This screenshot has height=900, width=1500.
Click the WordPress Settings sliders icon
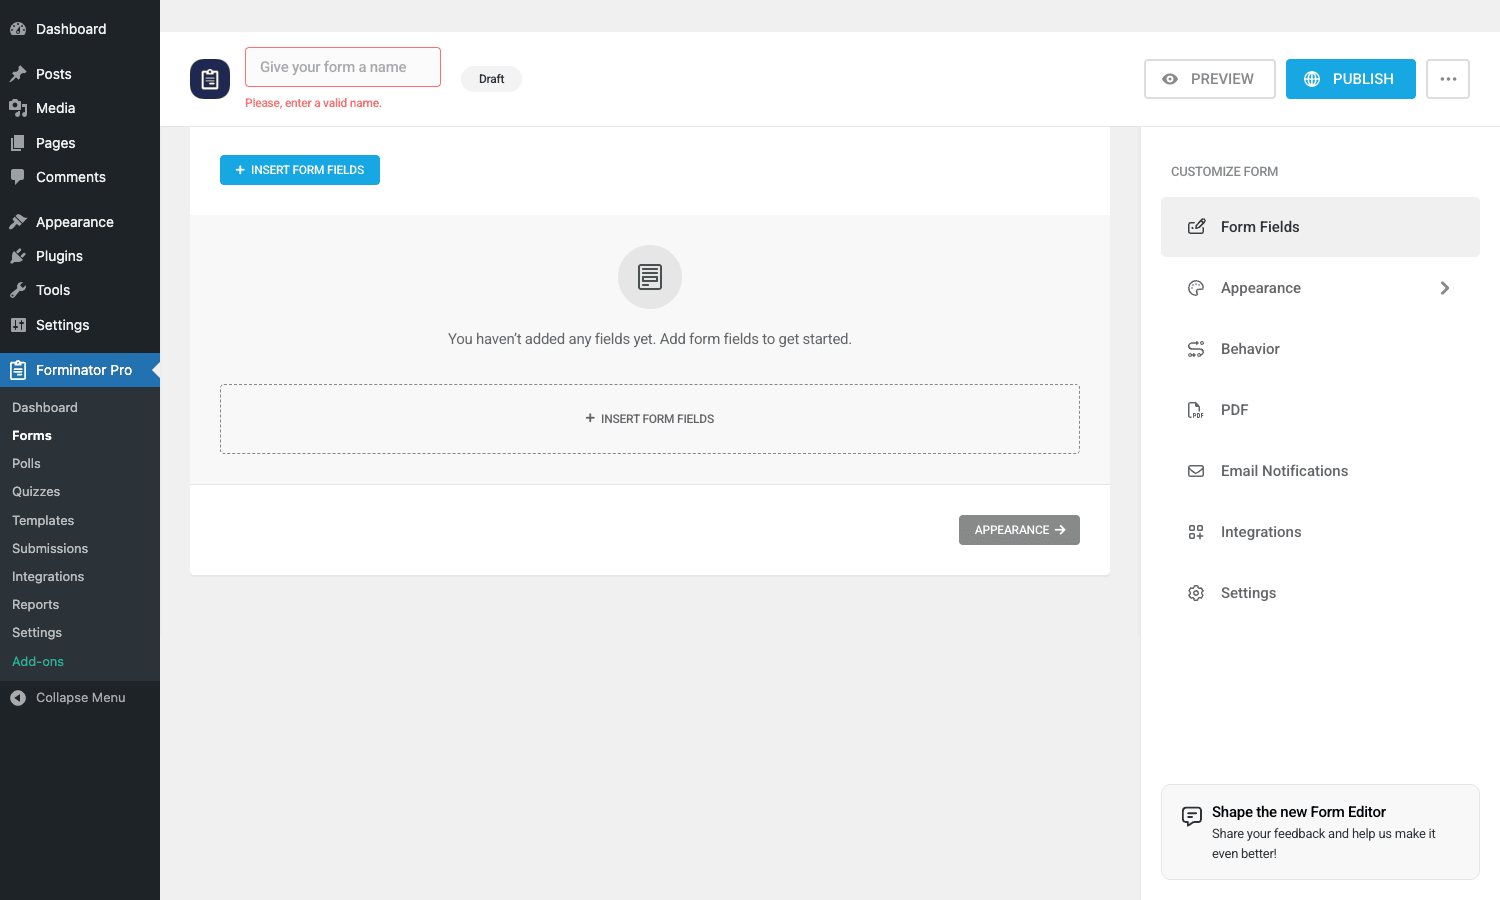tap(18, 325)
